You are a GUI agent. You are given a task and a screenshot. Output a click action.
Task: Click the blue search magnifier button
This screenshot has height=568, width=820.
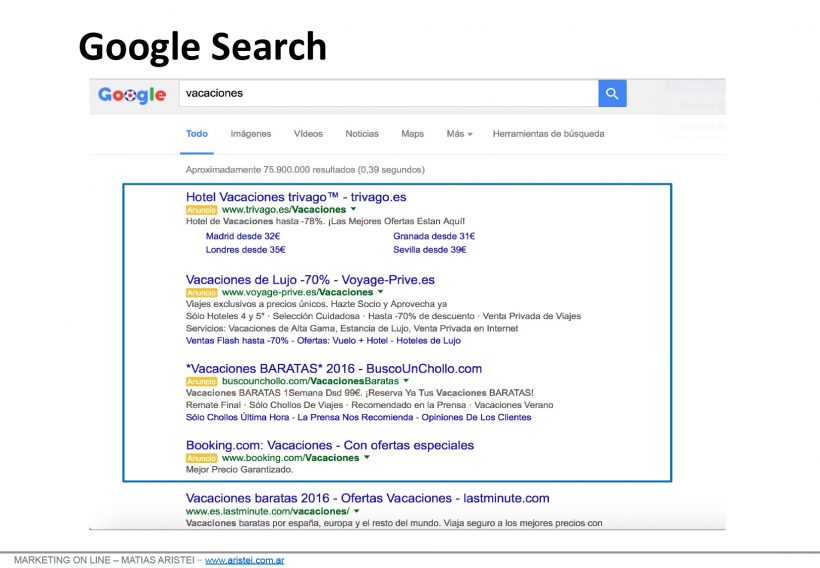(x=612, y=94)
